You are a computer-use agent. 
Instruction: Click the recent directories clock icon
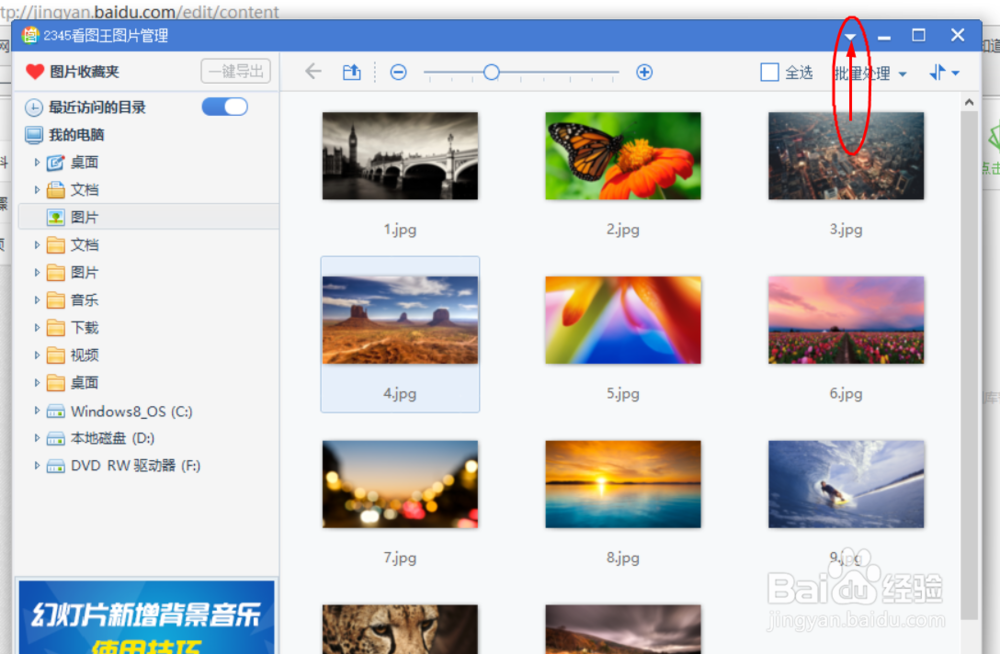[x=34, y=107]
